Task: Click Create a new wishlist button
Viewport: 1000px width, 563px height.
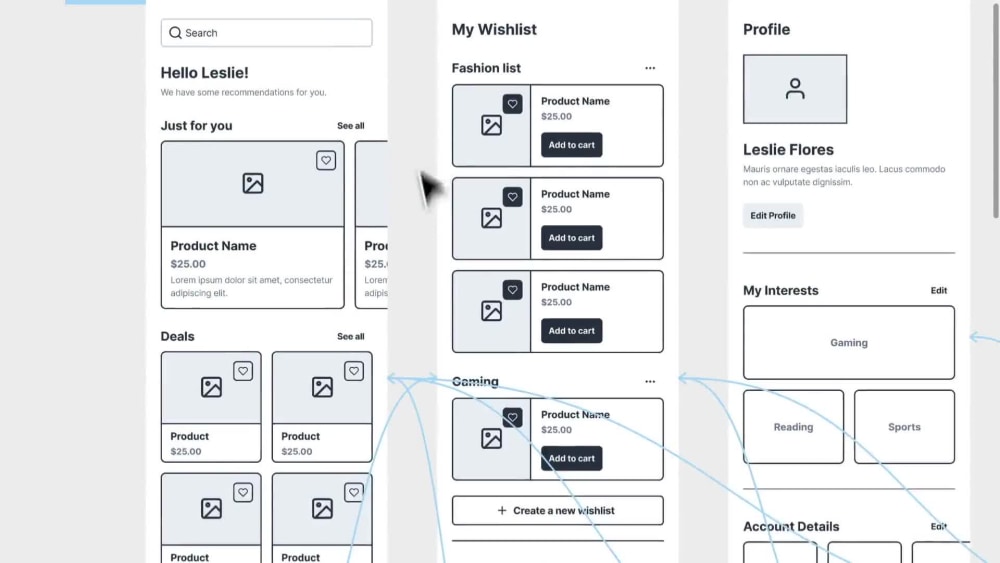Action: pos(557,511)
